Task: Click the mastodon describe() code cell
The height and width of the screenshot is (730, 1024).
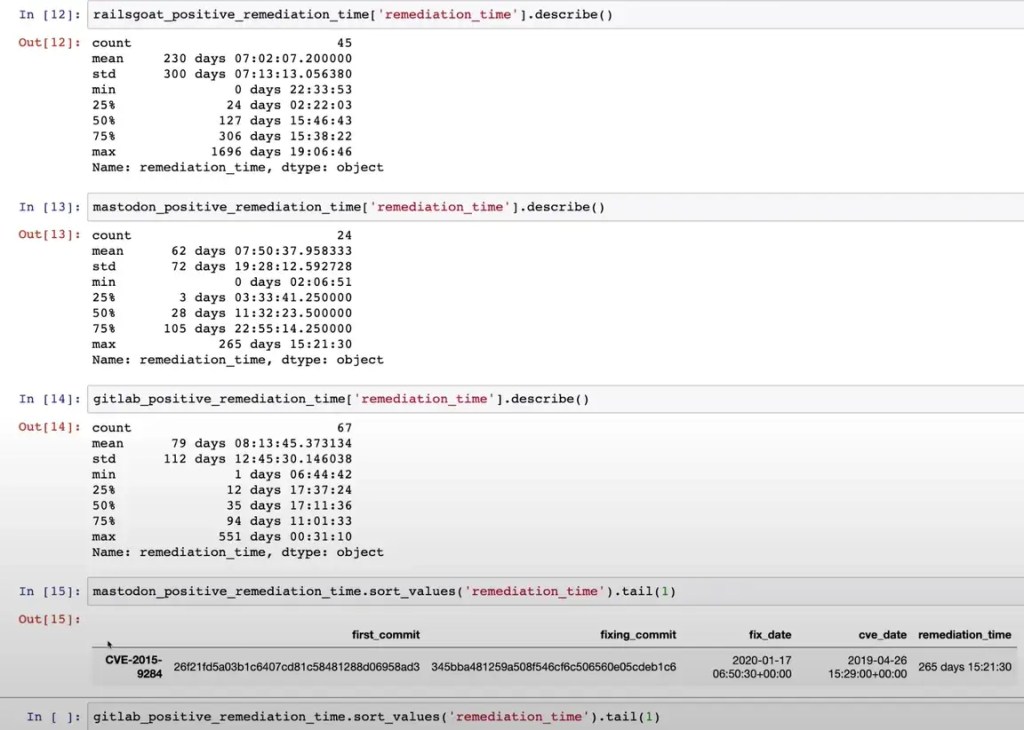Action: click(x=555, y=207)
